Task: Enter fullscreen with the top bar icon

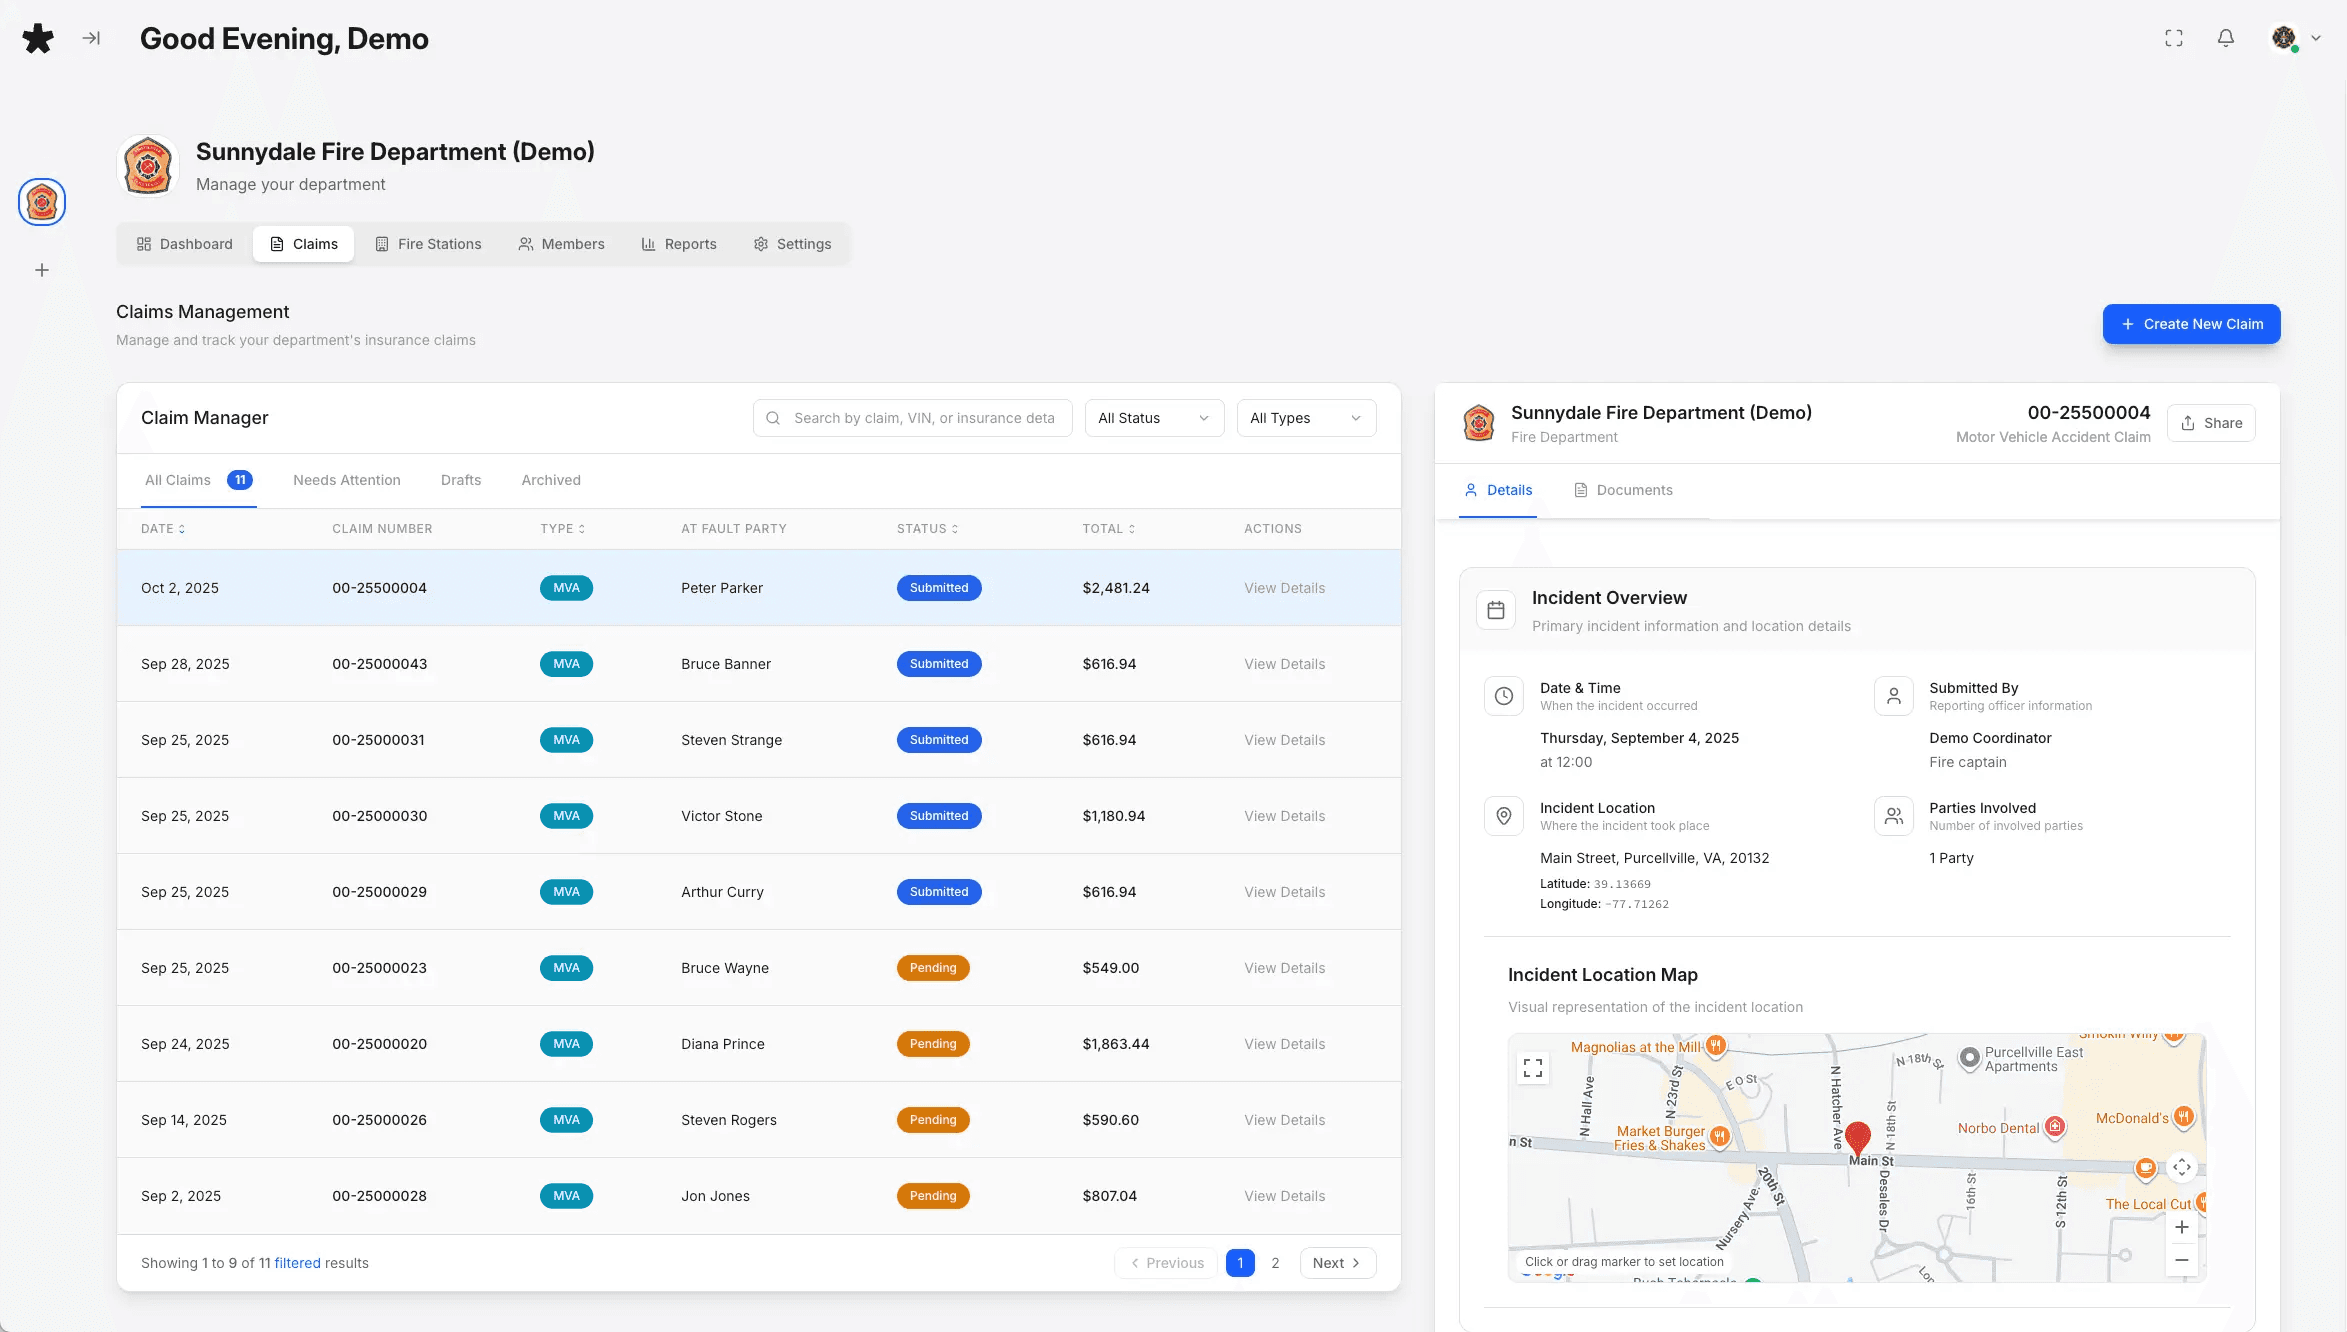Action: coord(2174,38)
